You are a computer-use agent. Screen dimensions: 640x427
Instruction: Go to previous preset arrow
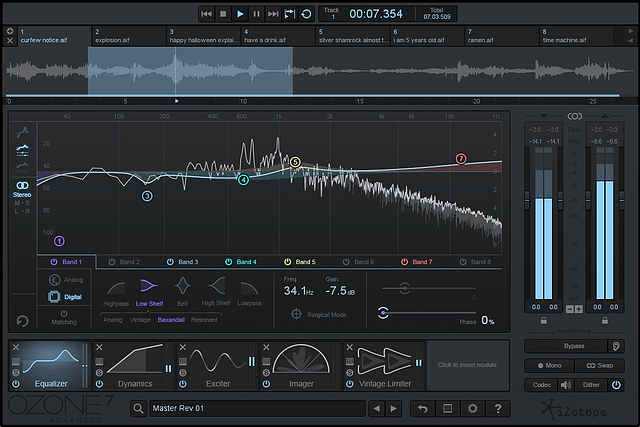376,408
